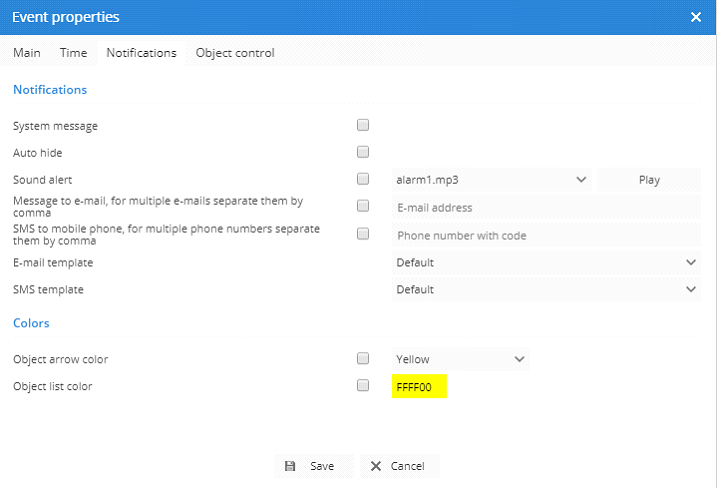Screen dimensions: 717x488
Task: Go to the Object control tab
Action: coord(235,53)
